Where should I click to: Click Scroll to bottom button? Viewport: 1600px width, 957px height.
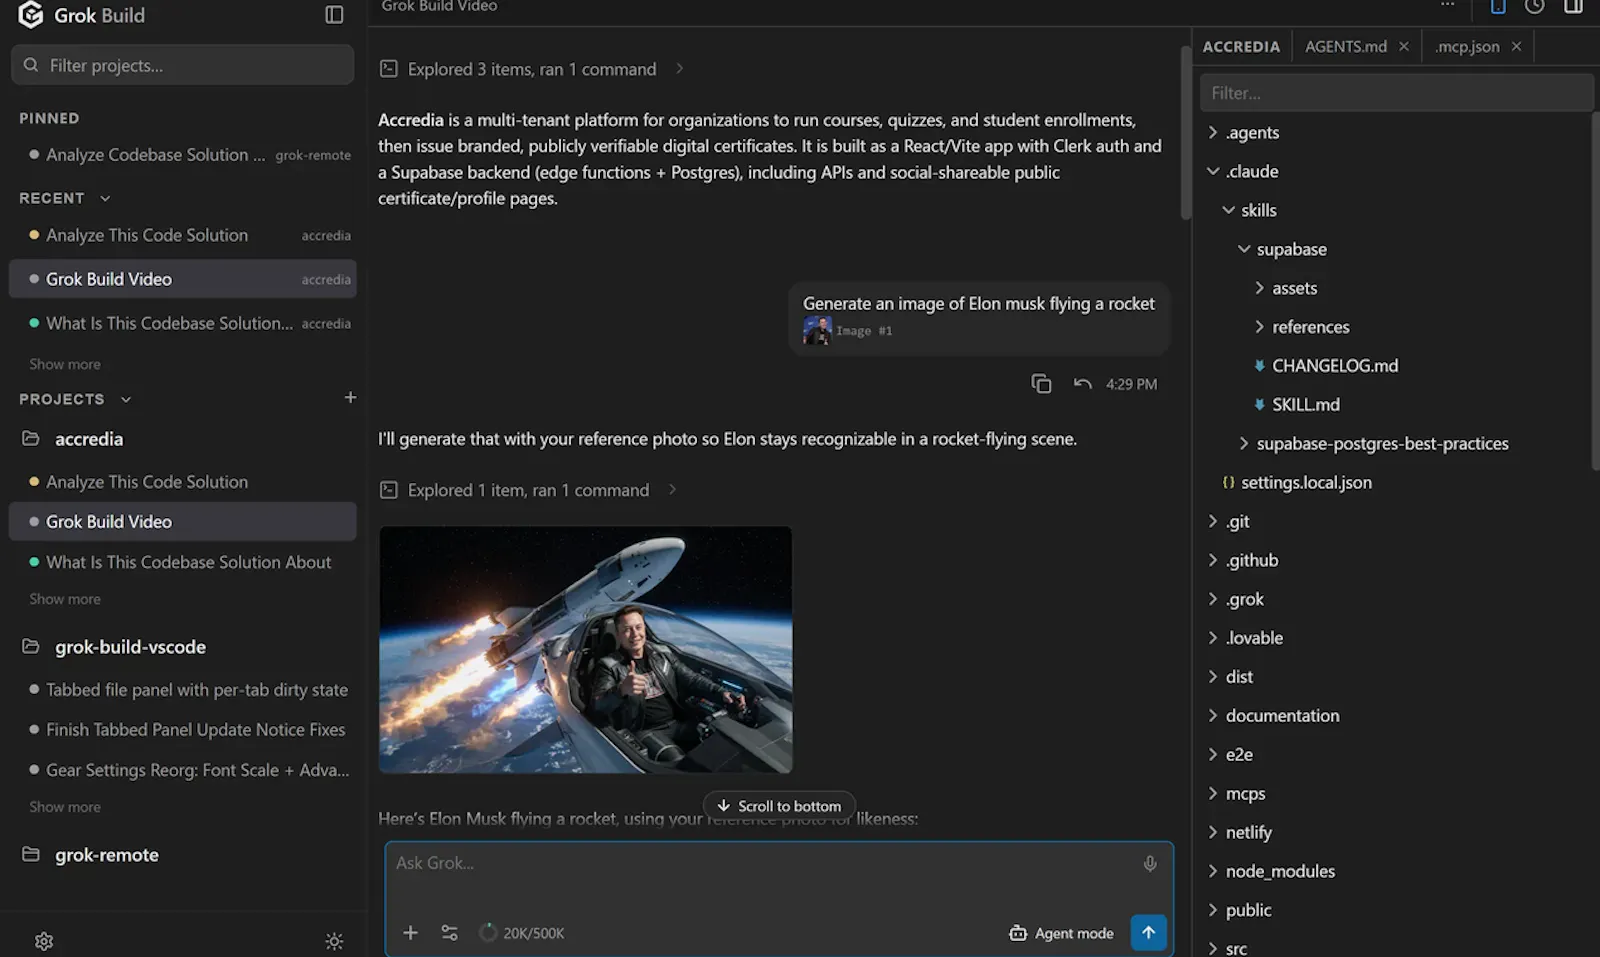[x=779, y=806]
